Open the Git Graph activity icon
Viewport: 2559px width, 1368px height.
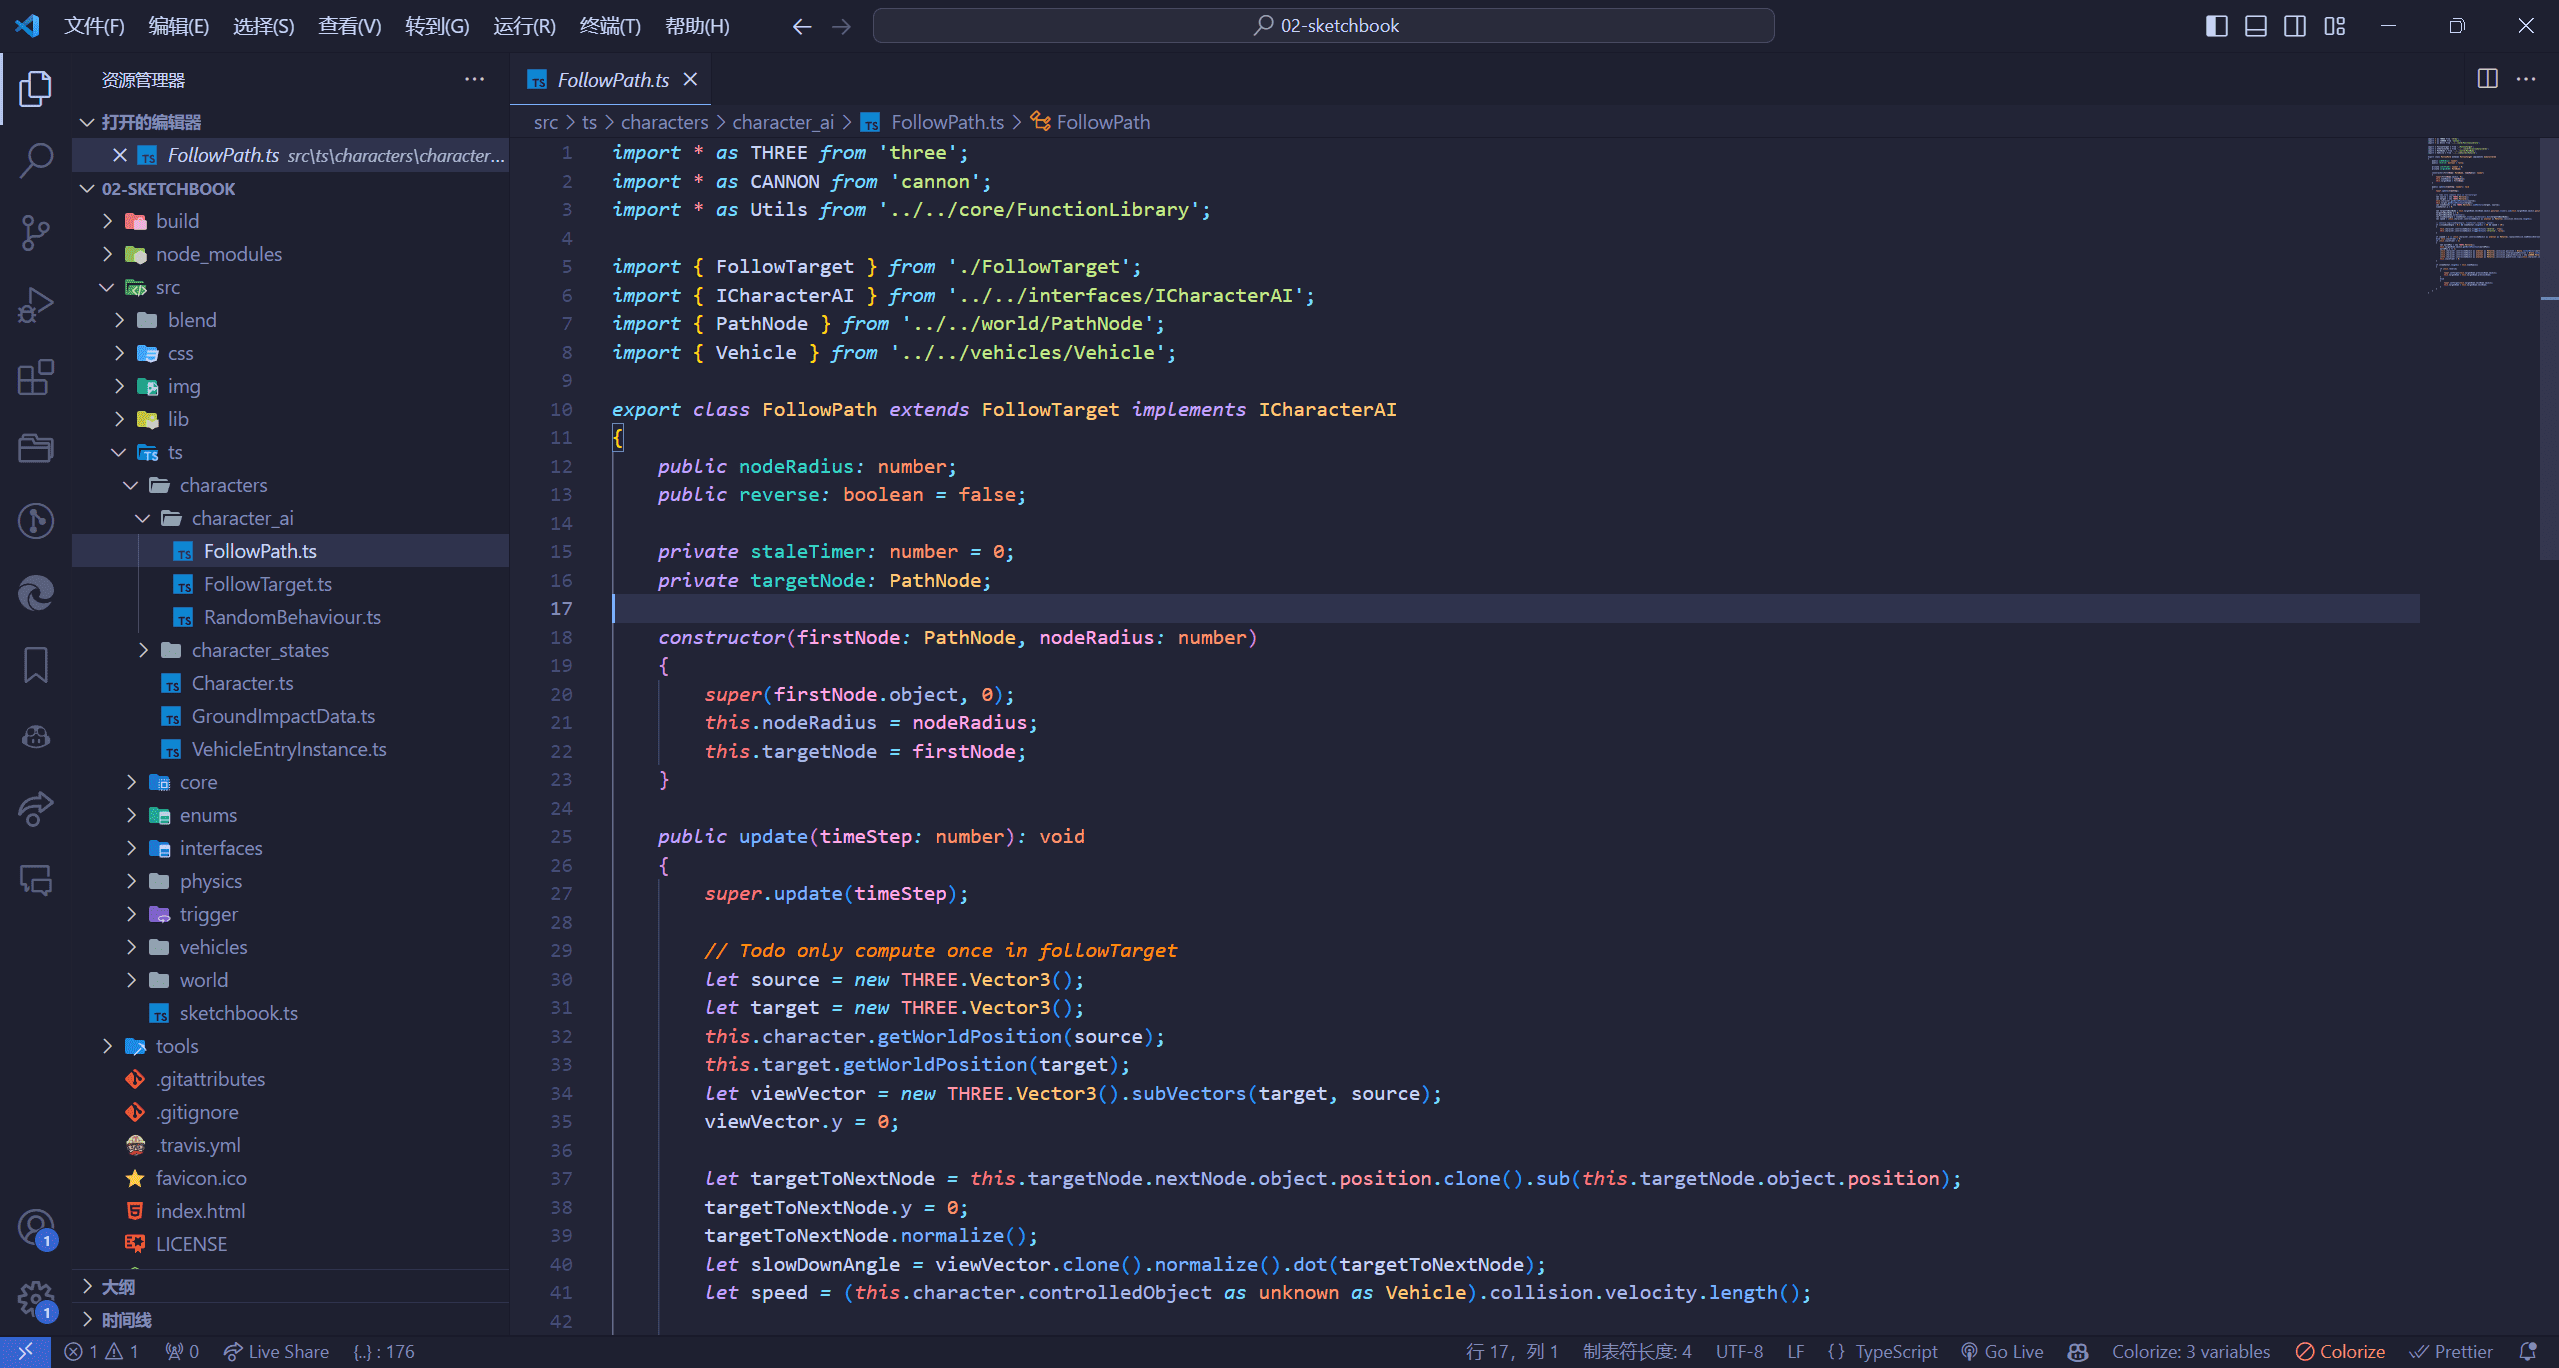36,520
